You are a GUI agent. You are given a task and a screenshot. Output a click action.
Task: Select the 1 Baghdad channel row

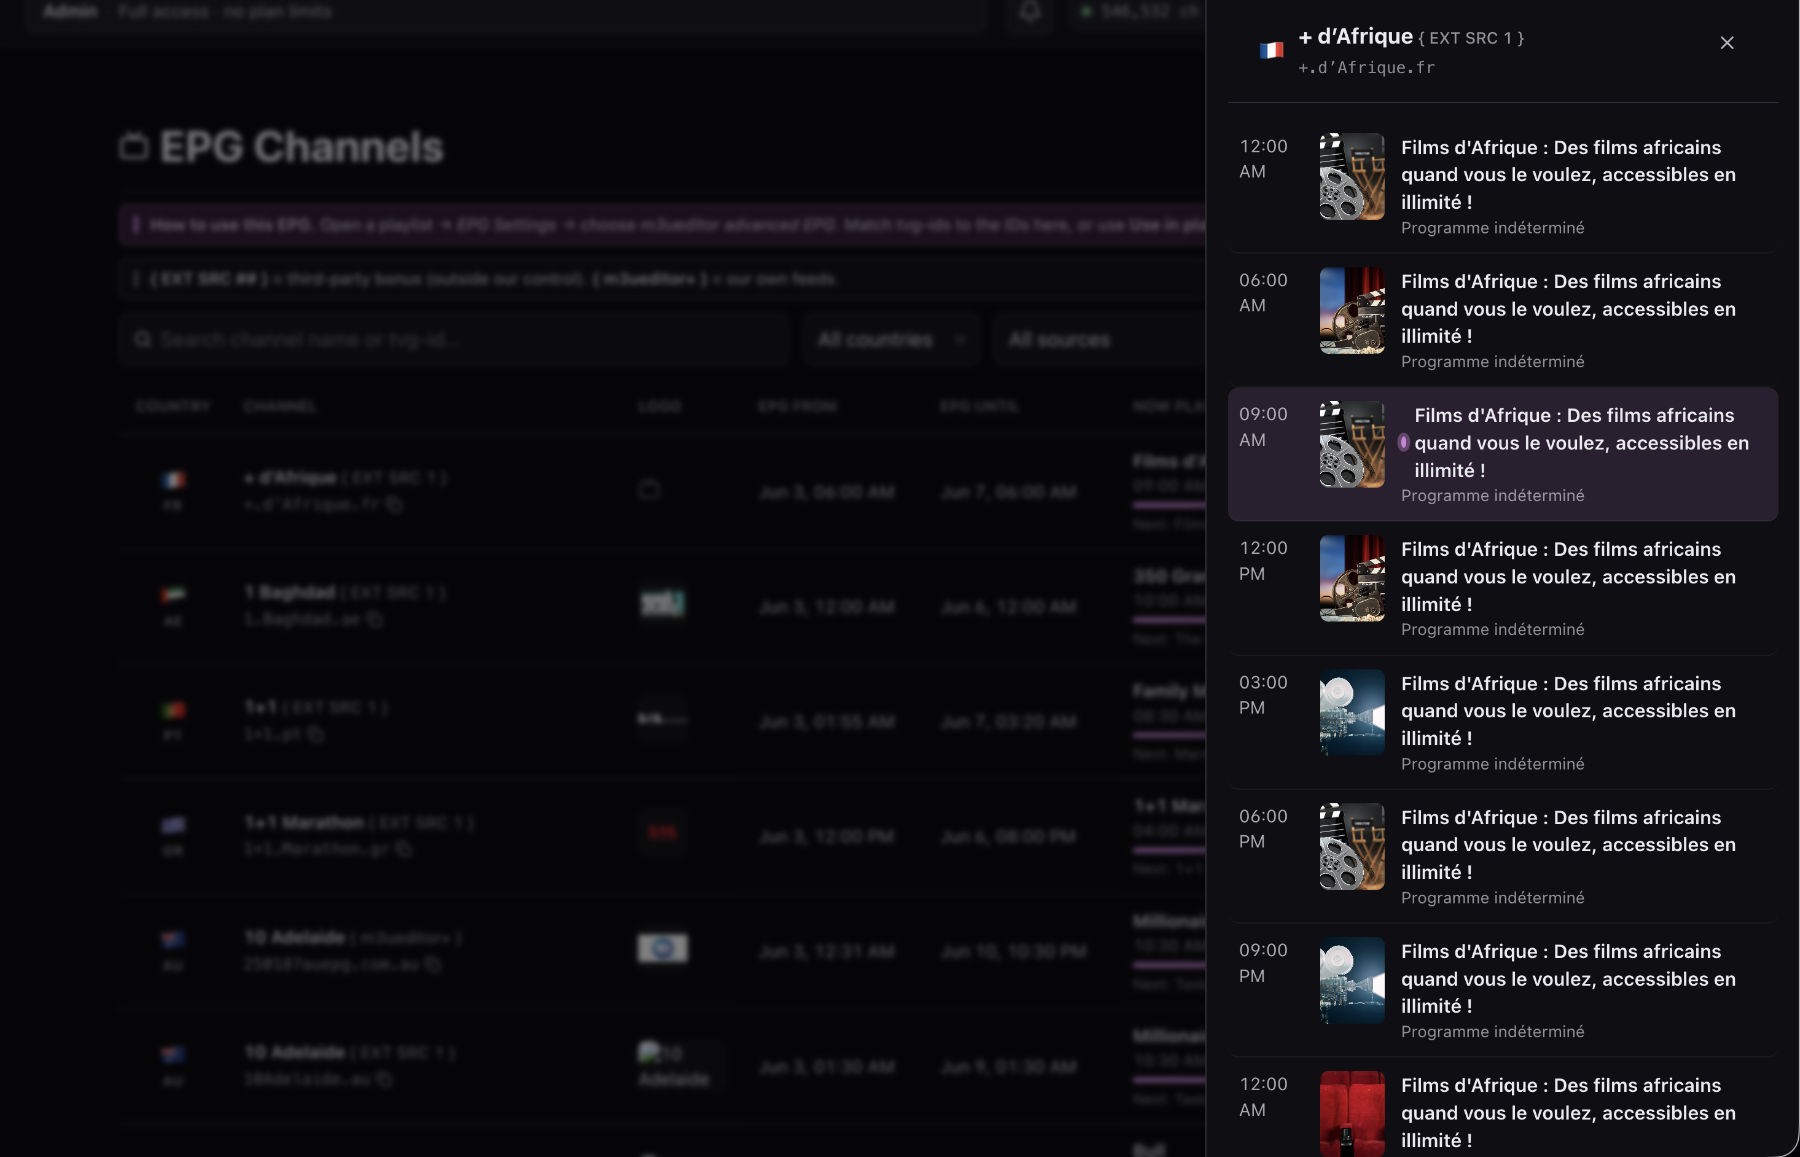[x=662, y=606]
